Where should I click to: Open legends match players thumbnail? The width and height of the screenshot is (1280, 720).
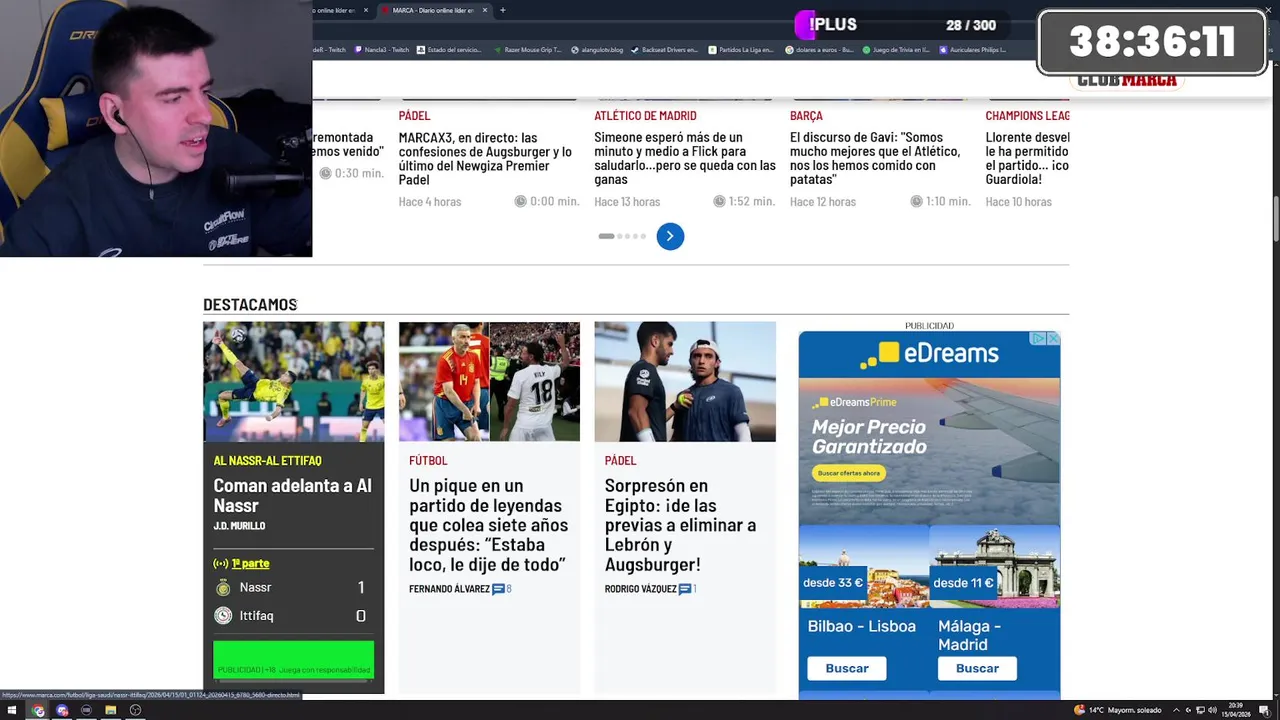tap(489, 381)
